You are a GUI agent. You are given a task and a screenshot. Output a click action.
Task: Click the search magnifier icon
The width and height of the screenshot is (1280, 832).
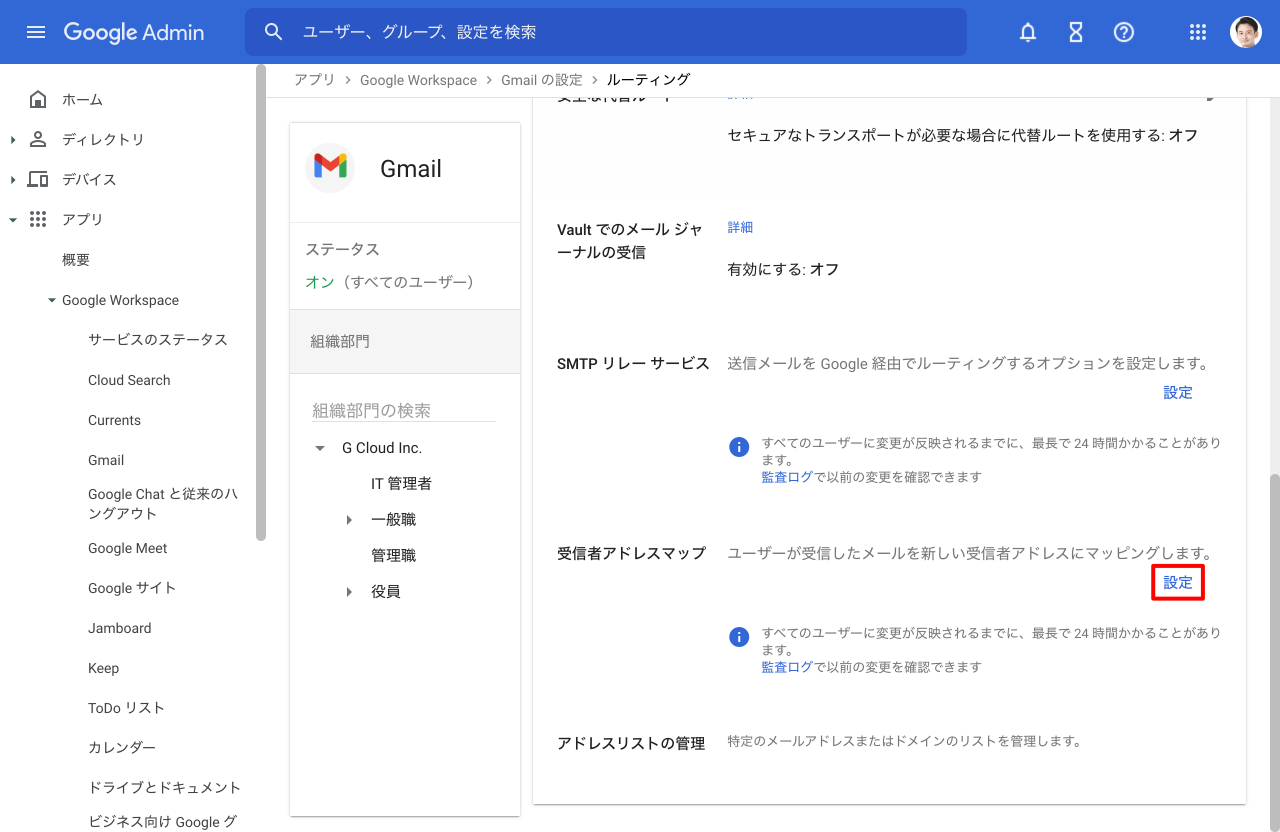click(x=274, y=32)
